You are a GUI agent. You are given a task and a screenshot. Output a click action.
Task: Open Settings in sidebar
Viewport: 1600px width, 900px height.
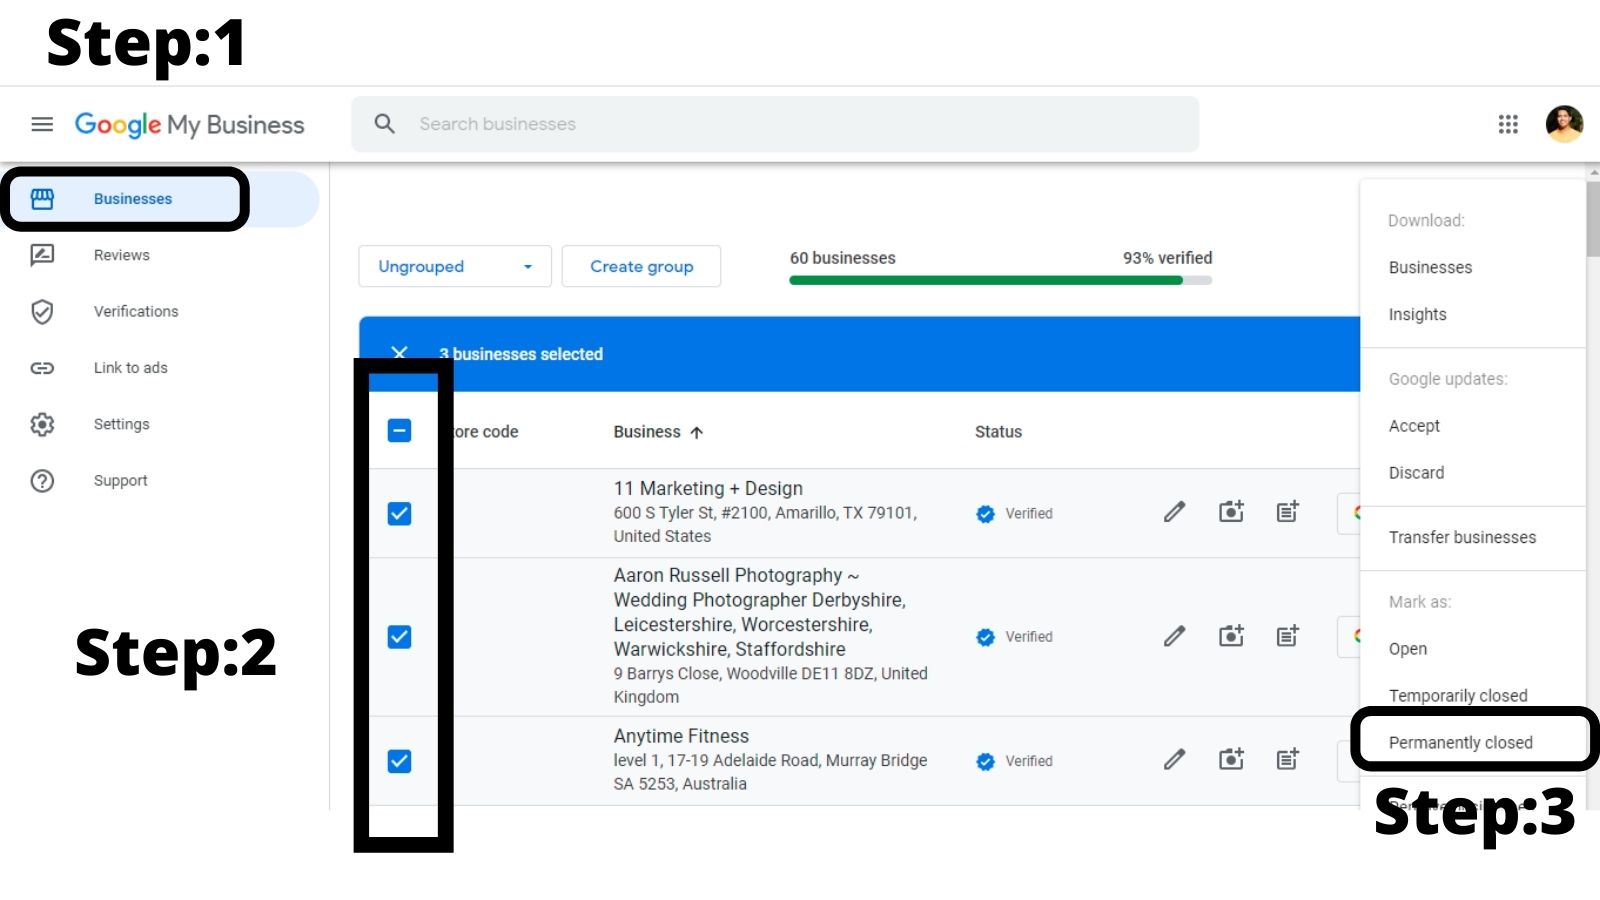coord(122,424)
